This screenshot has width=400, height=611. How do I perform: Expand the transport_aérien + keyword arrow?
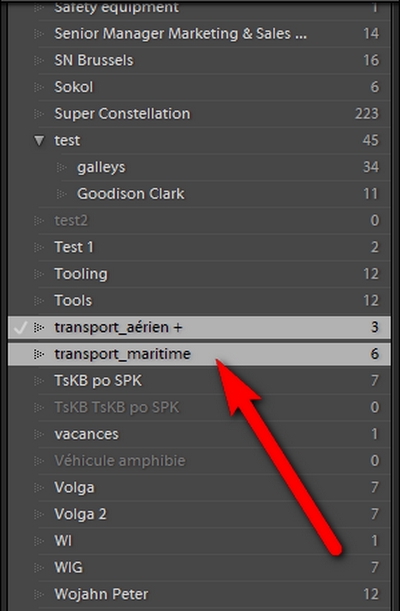pyautogui.click(x=39, y=328)
